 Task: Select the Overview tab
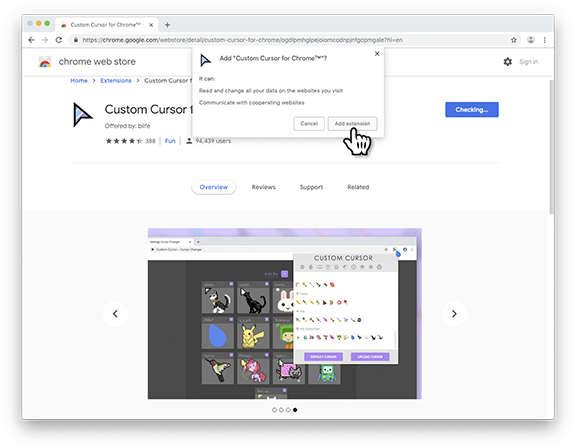point(213,187)
